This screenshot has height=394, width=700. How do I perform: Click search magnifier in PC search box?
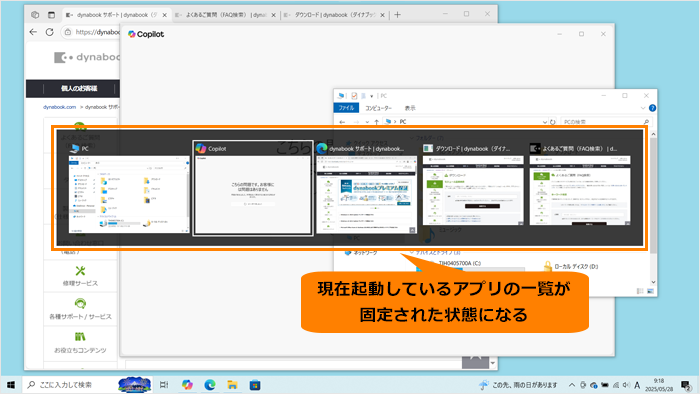[646, 122]
